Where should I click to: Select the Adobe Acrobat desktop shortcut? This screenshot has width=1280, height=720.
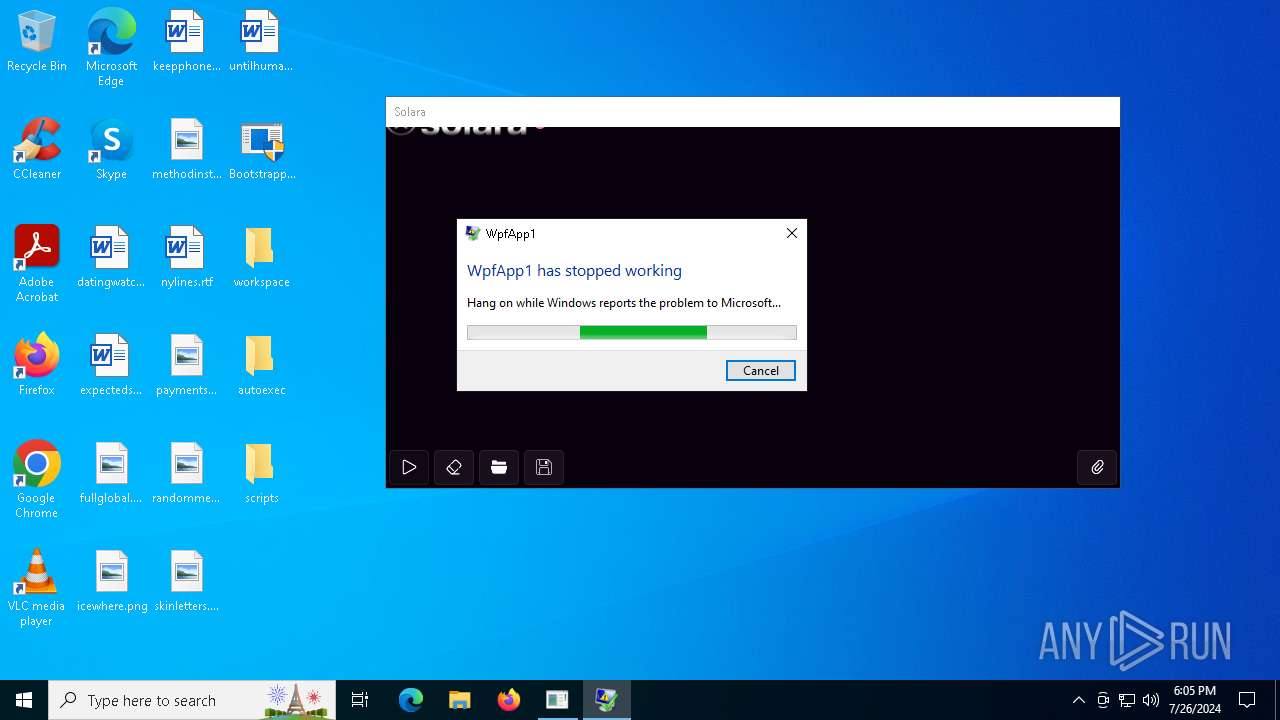click(x=37, y=264)
